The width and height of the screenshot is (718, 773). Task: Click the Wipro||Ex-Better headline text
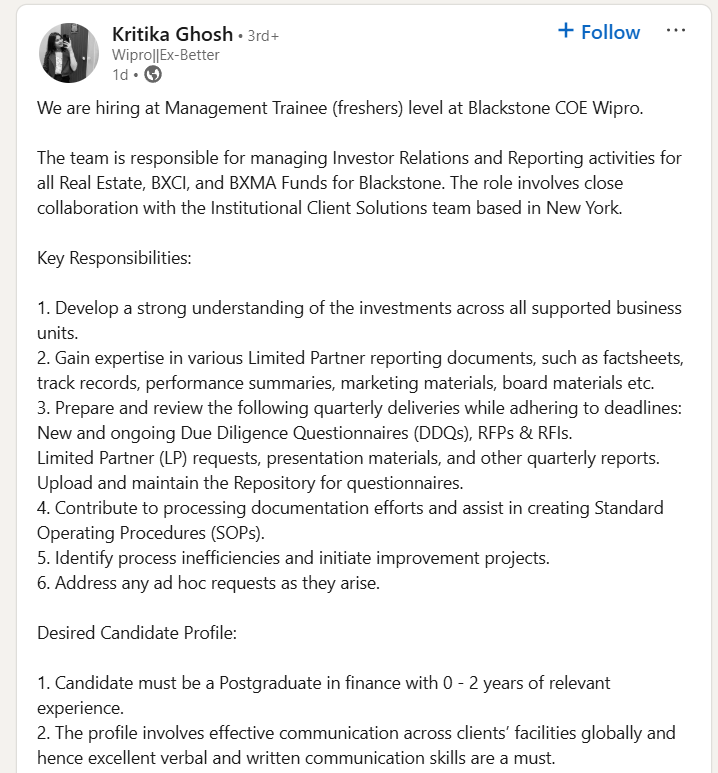click(165, 55)
